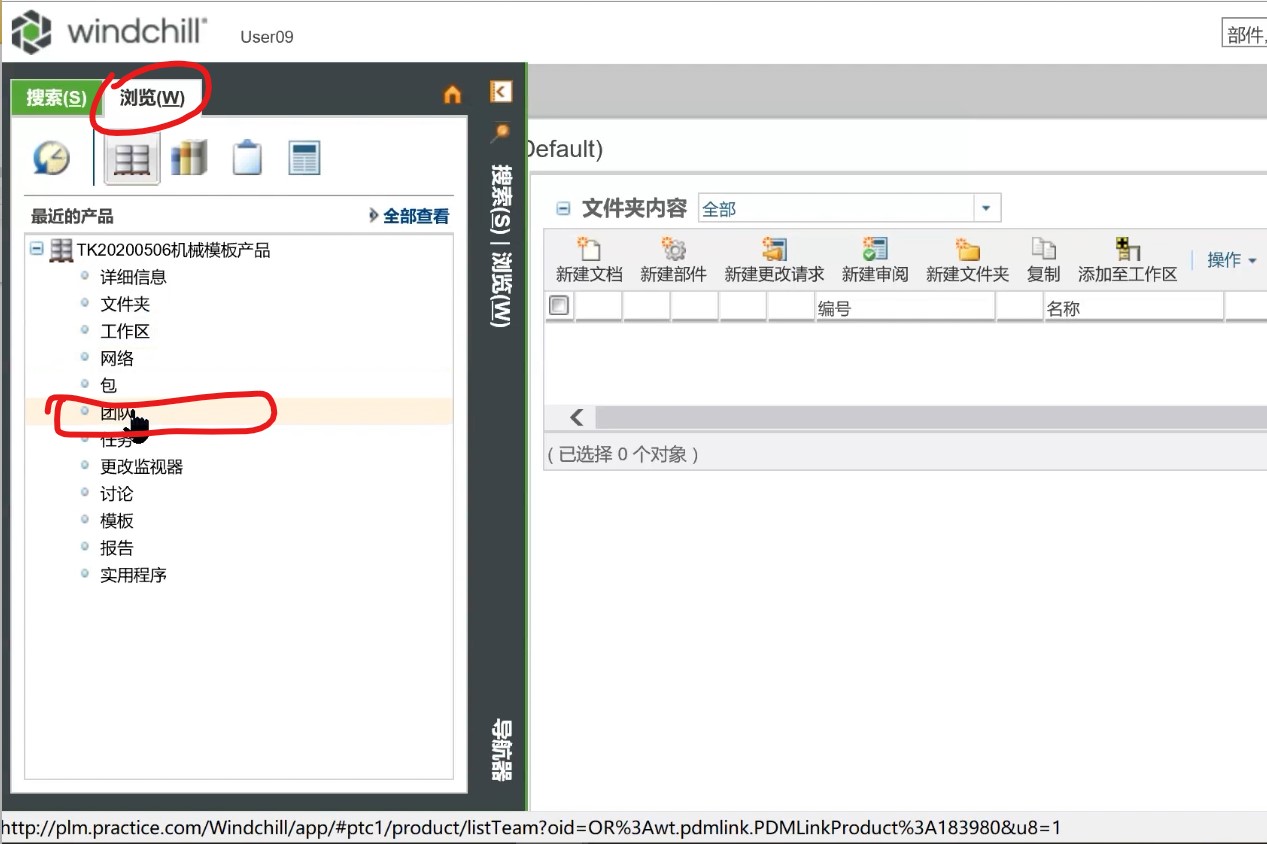
Task: Collapse the 文件夹内容 section
Action: 563,208
